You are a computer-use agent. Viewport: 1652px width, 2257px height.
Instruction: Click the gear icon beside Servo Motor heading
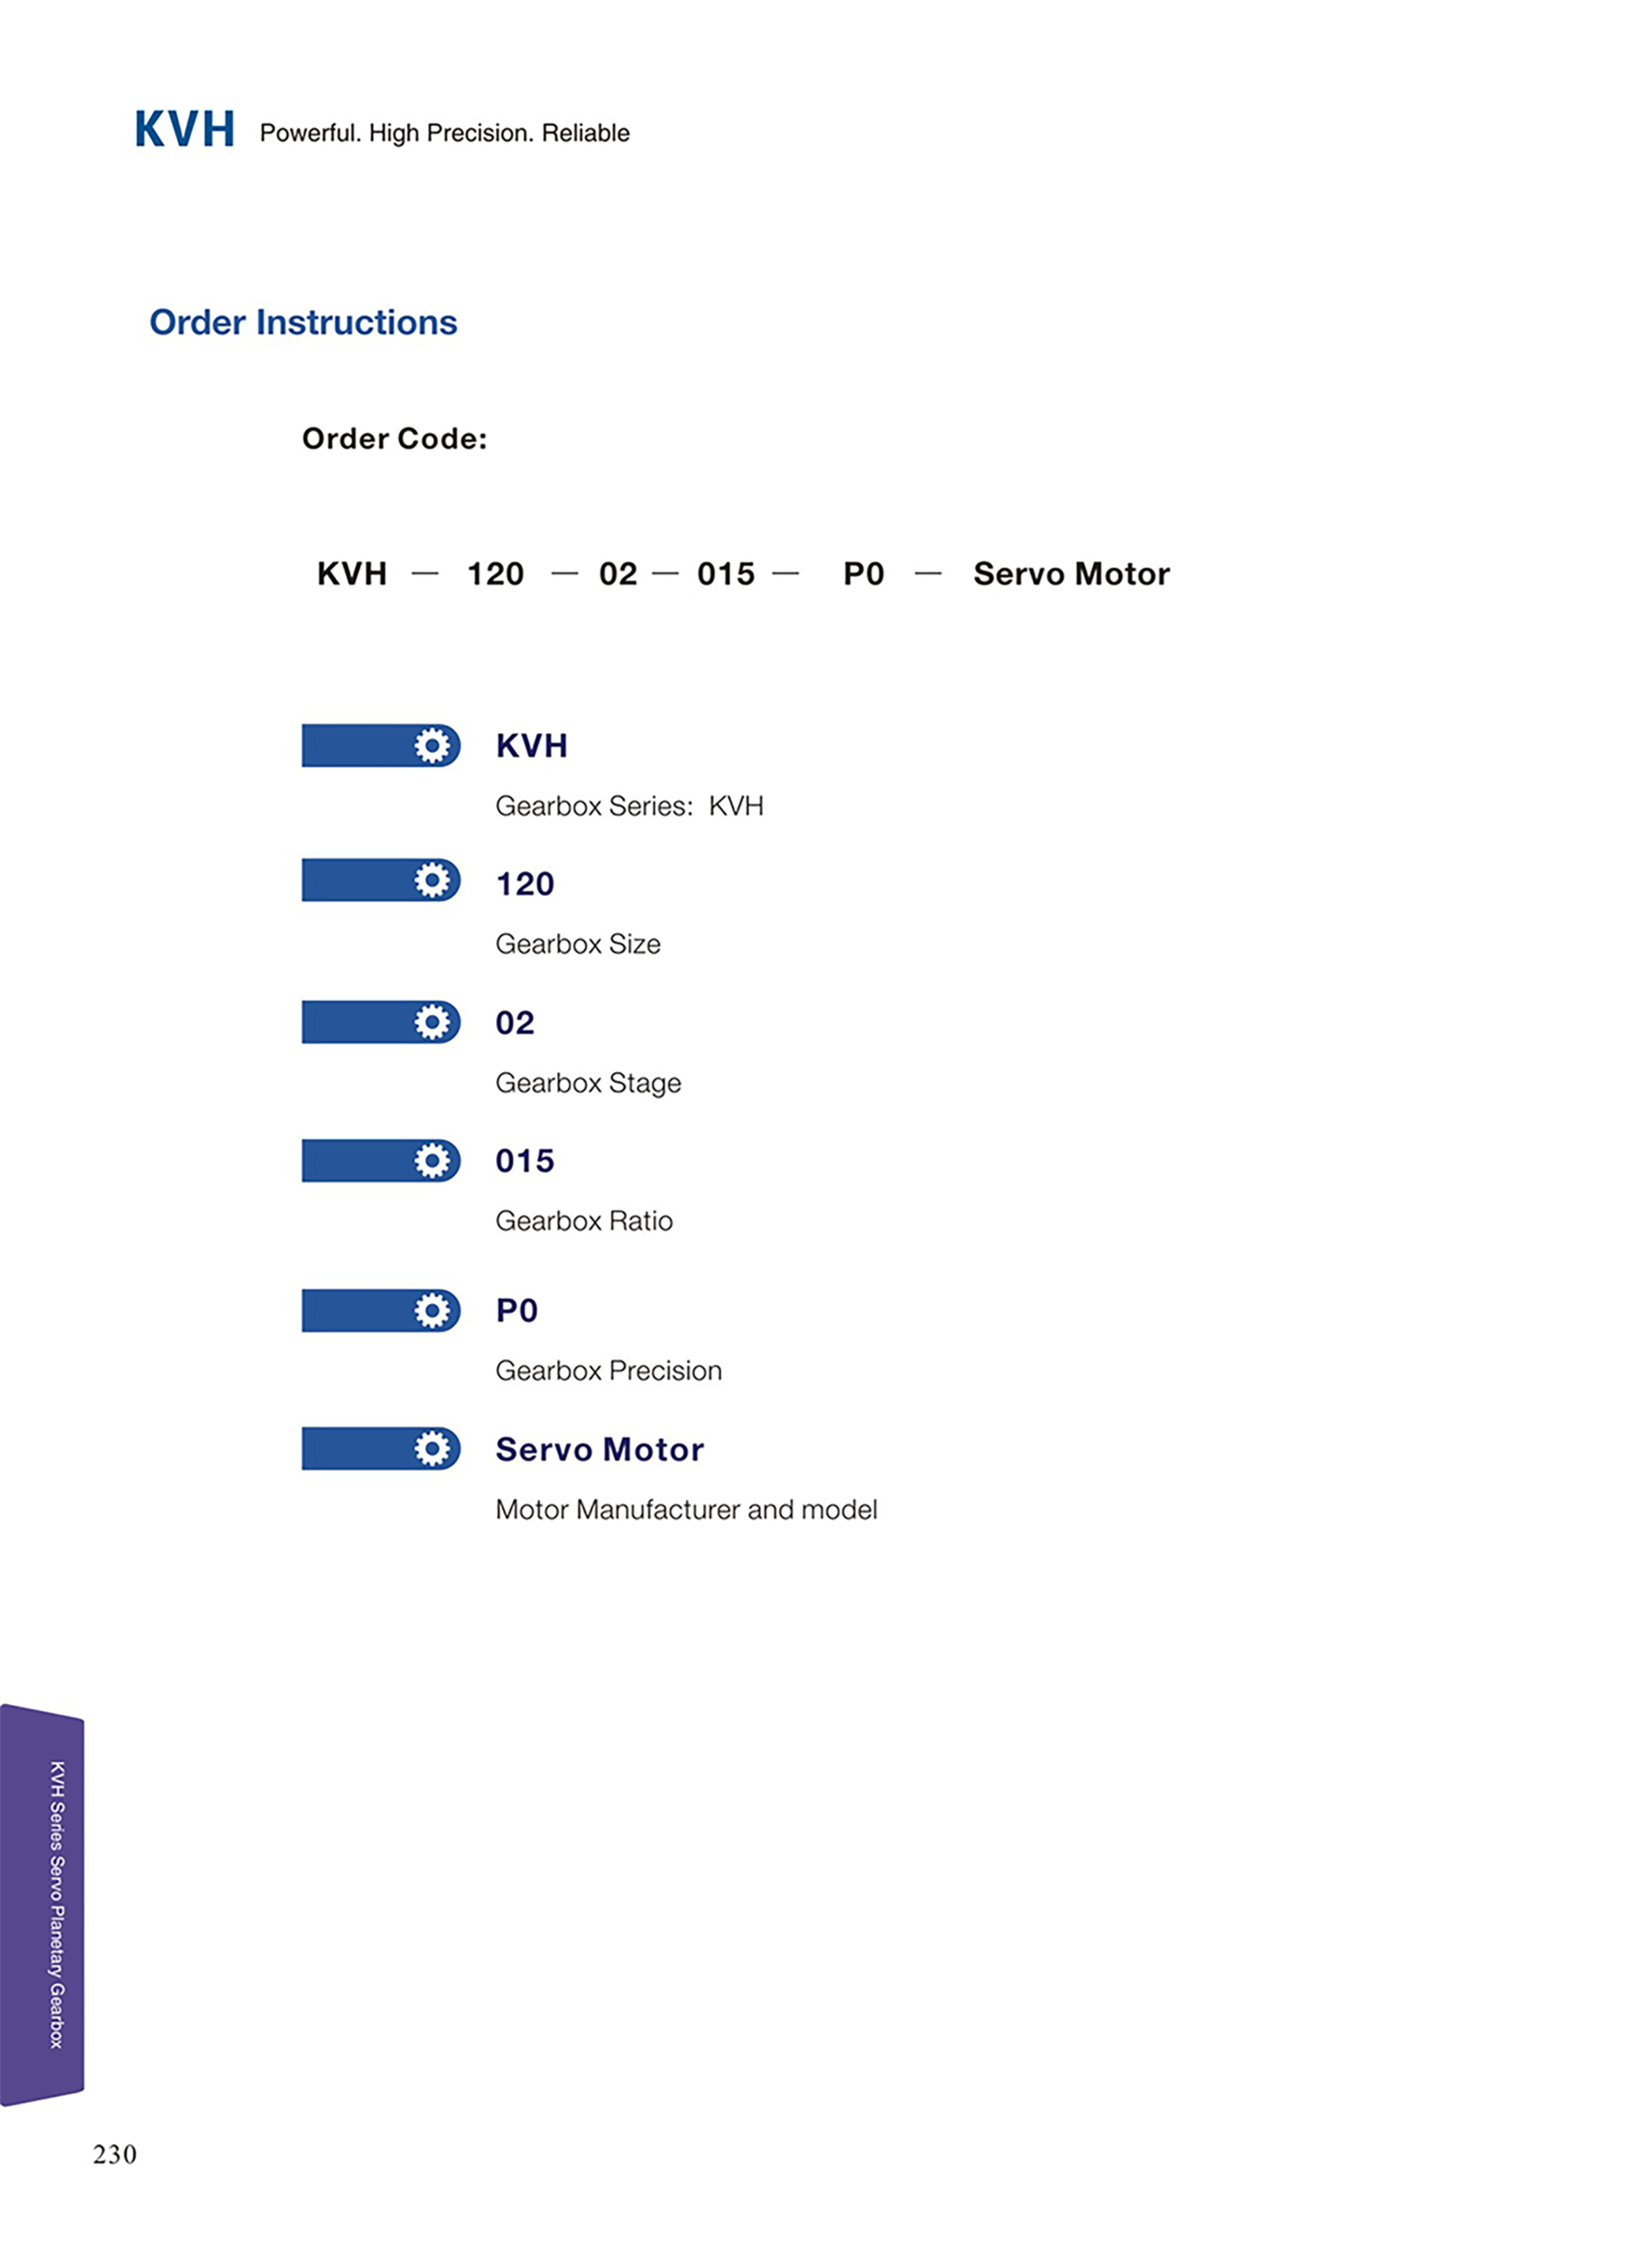coord(432,1448)
